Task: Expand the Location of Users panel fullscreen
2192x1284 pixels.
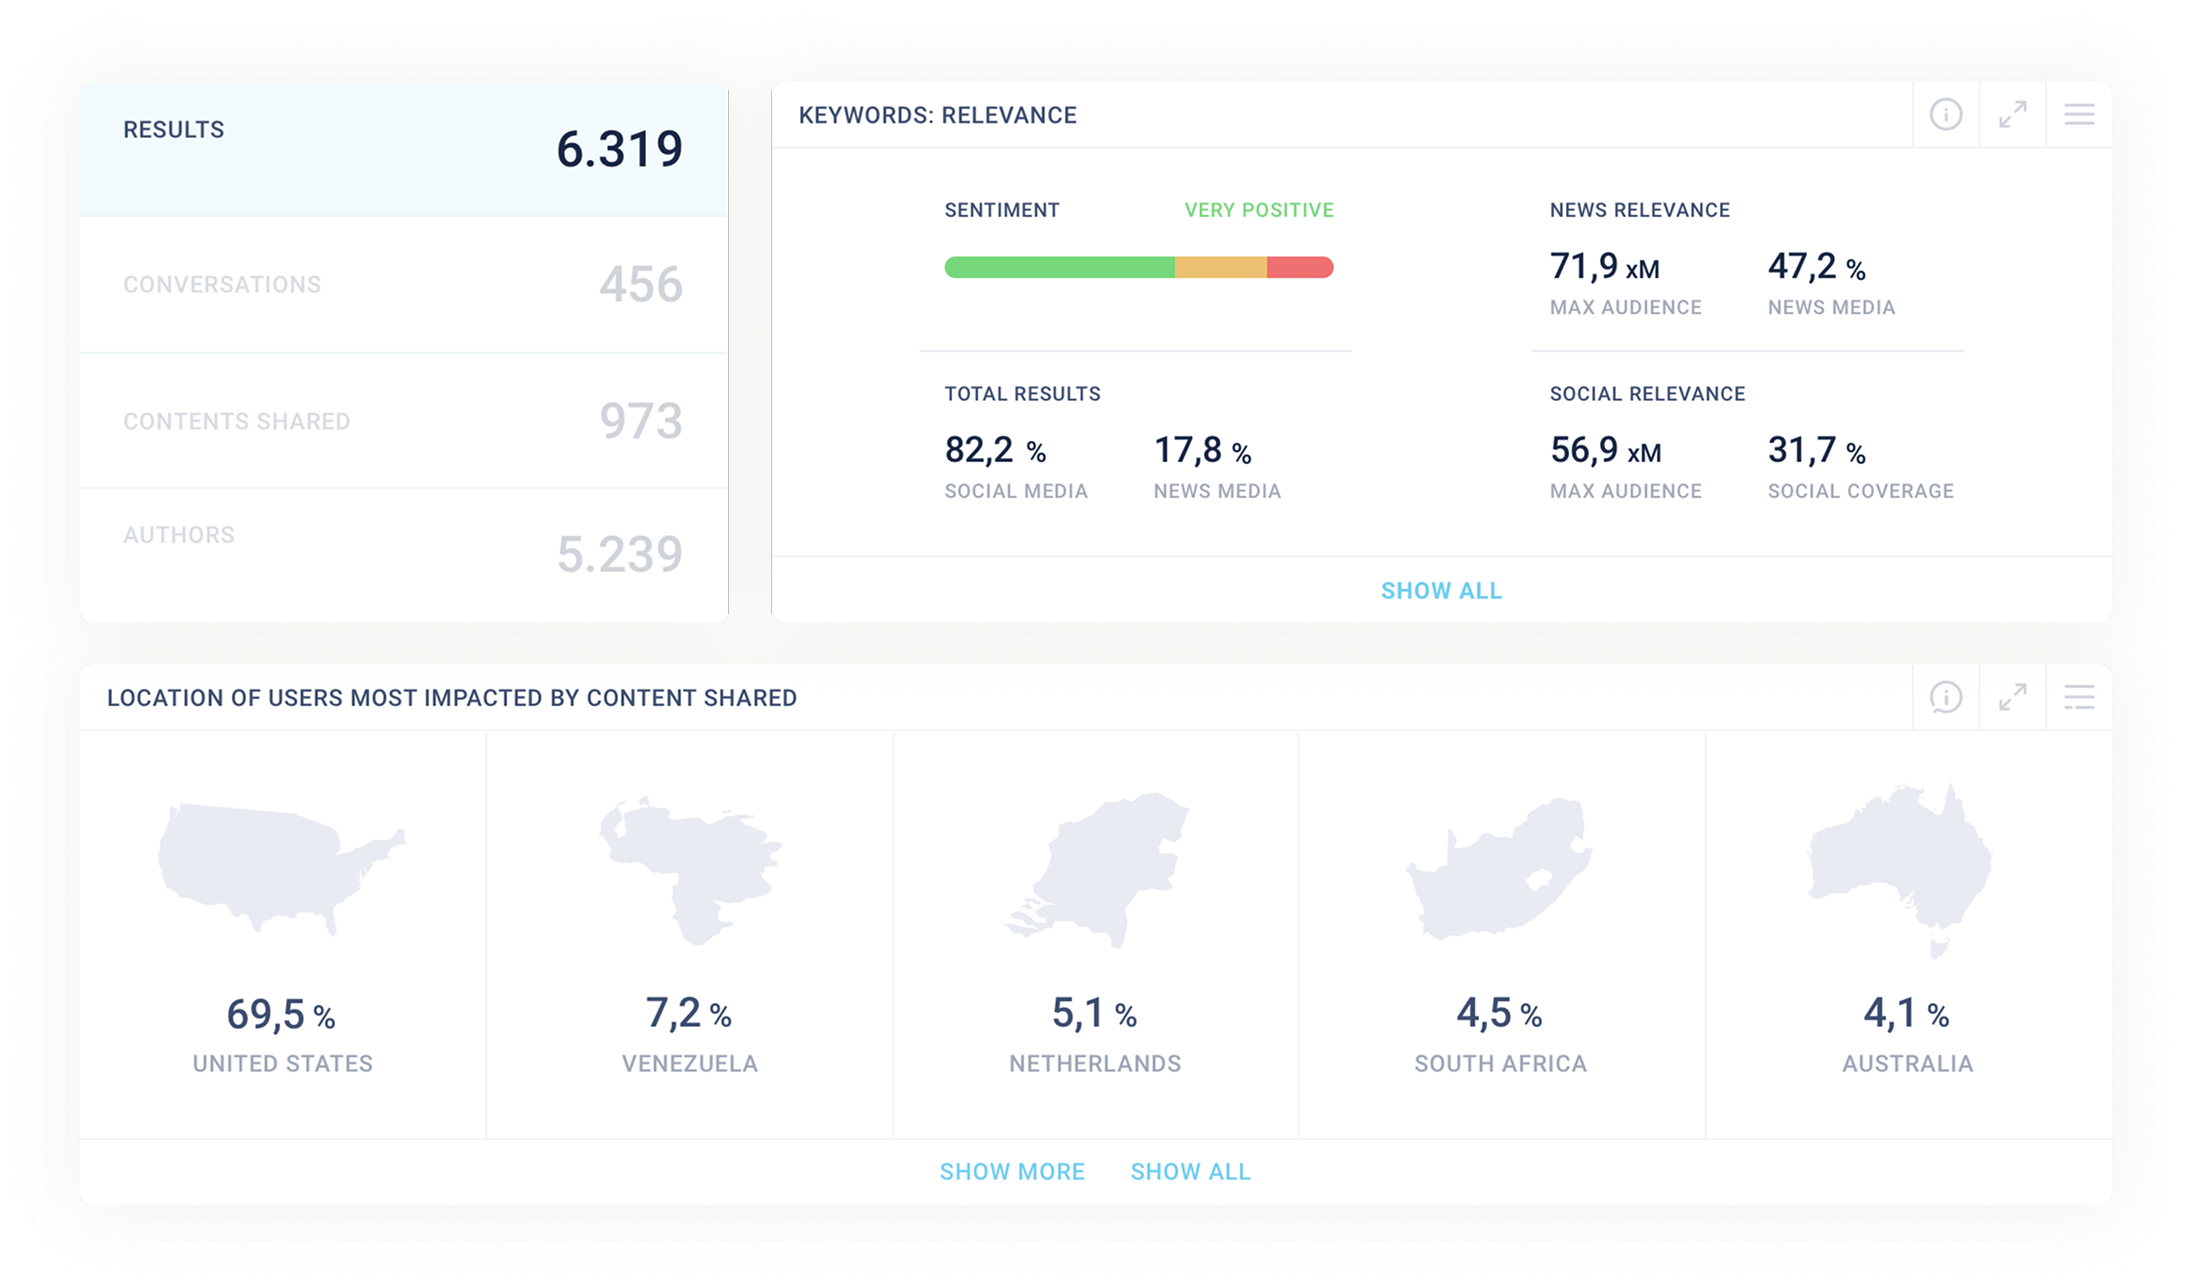Action: coord(2012,697)
